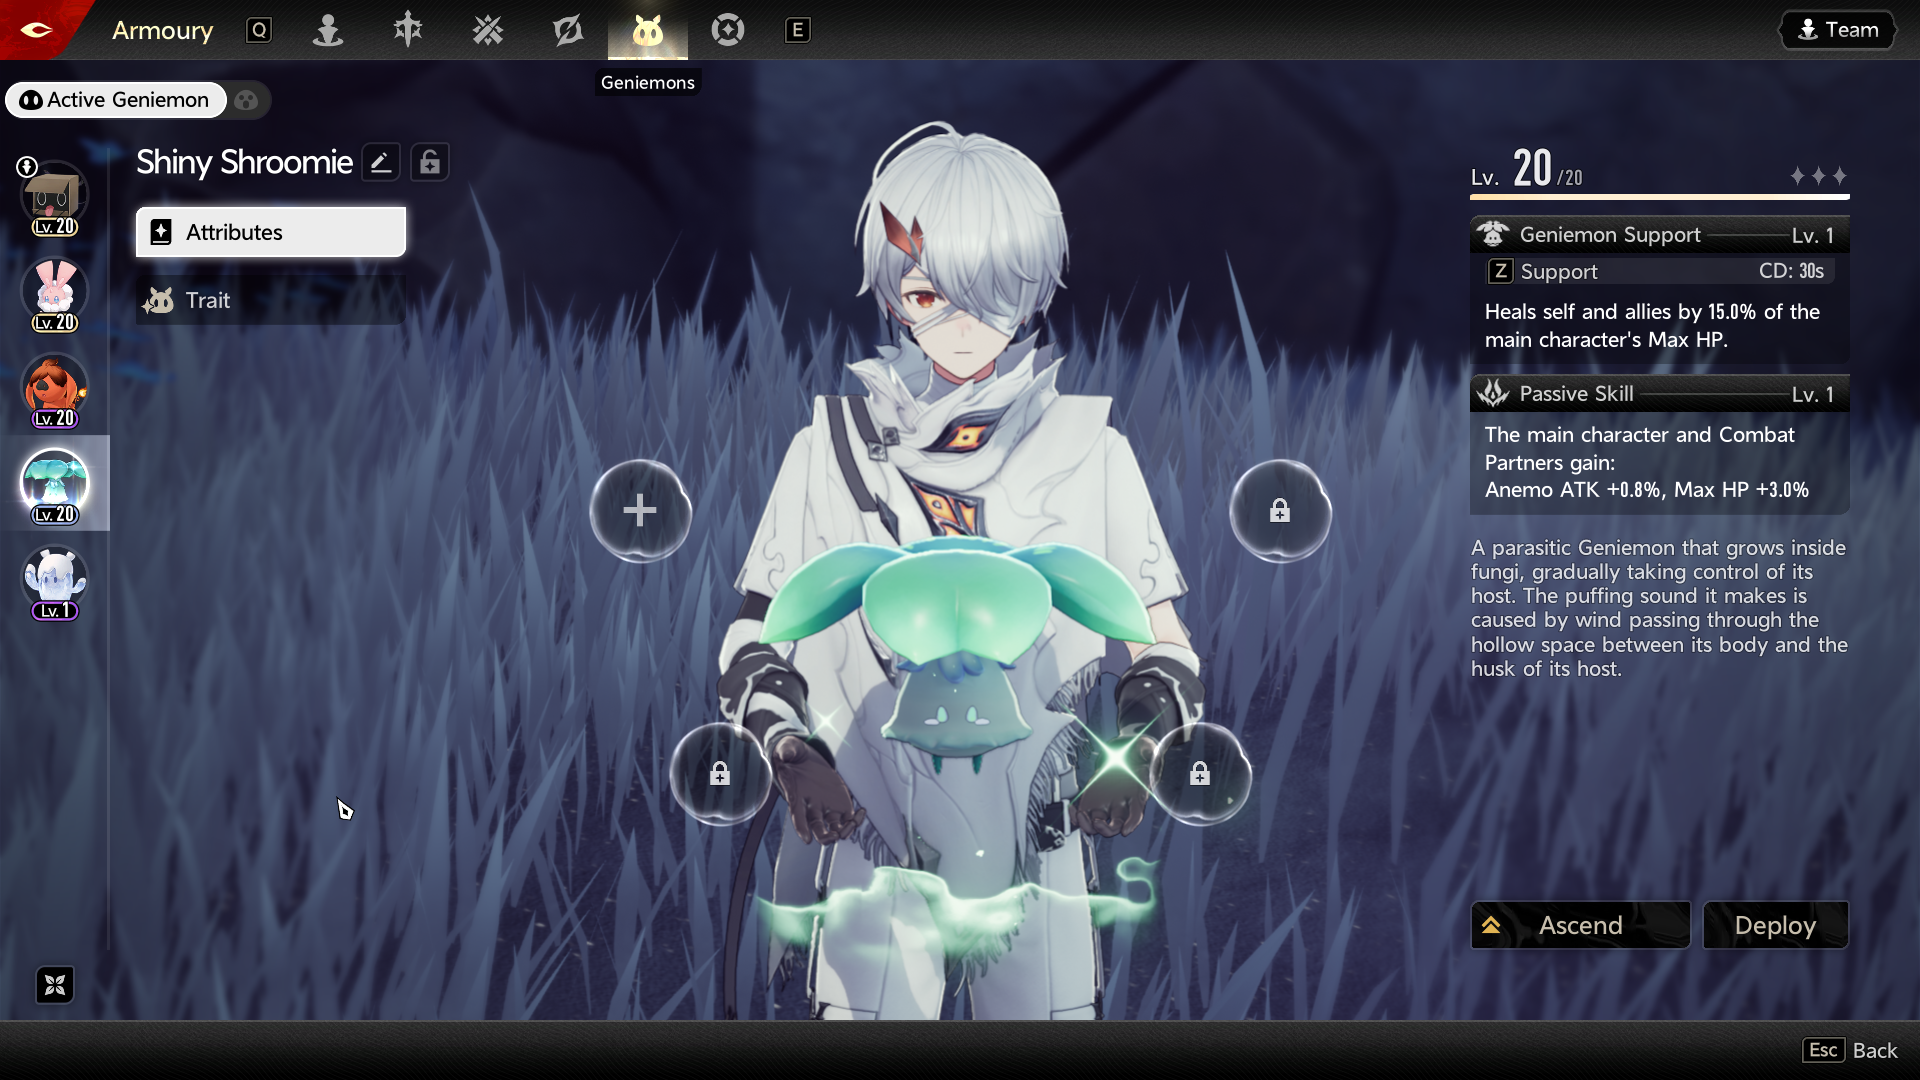Expand the Geniemon Support skill panel
This screenshot has height=1080, width=1920.
[x=1659, y=235]
